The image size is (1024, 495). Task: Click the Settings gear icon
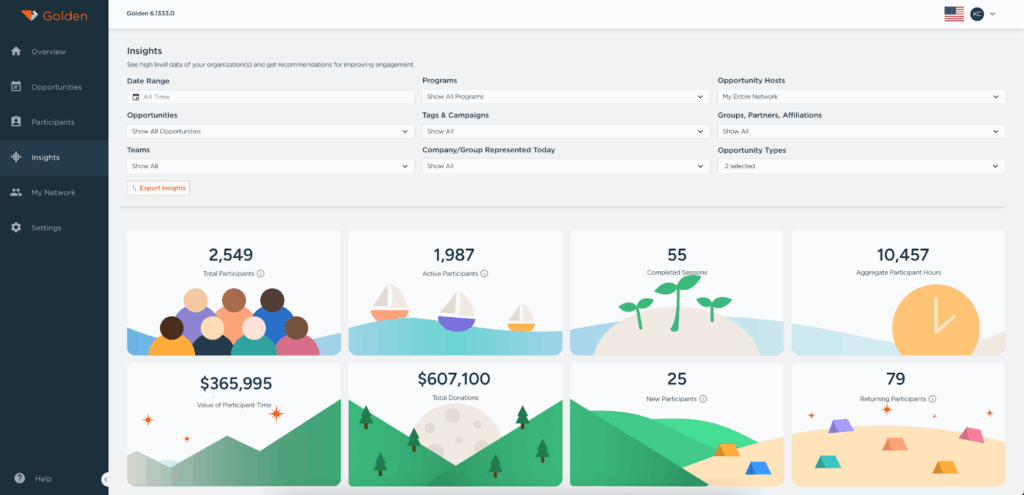pos(16,228)
